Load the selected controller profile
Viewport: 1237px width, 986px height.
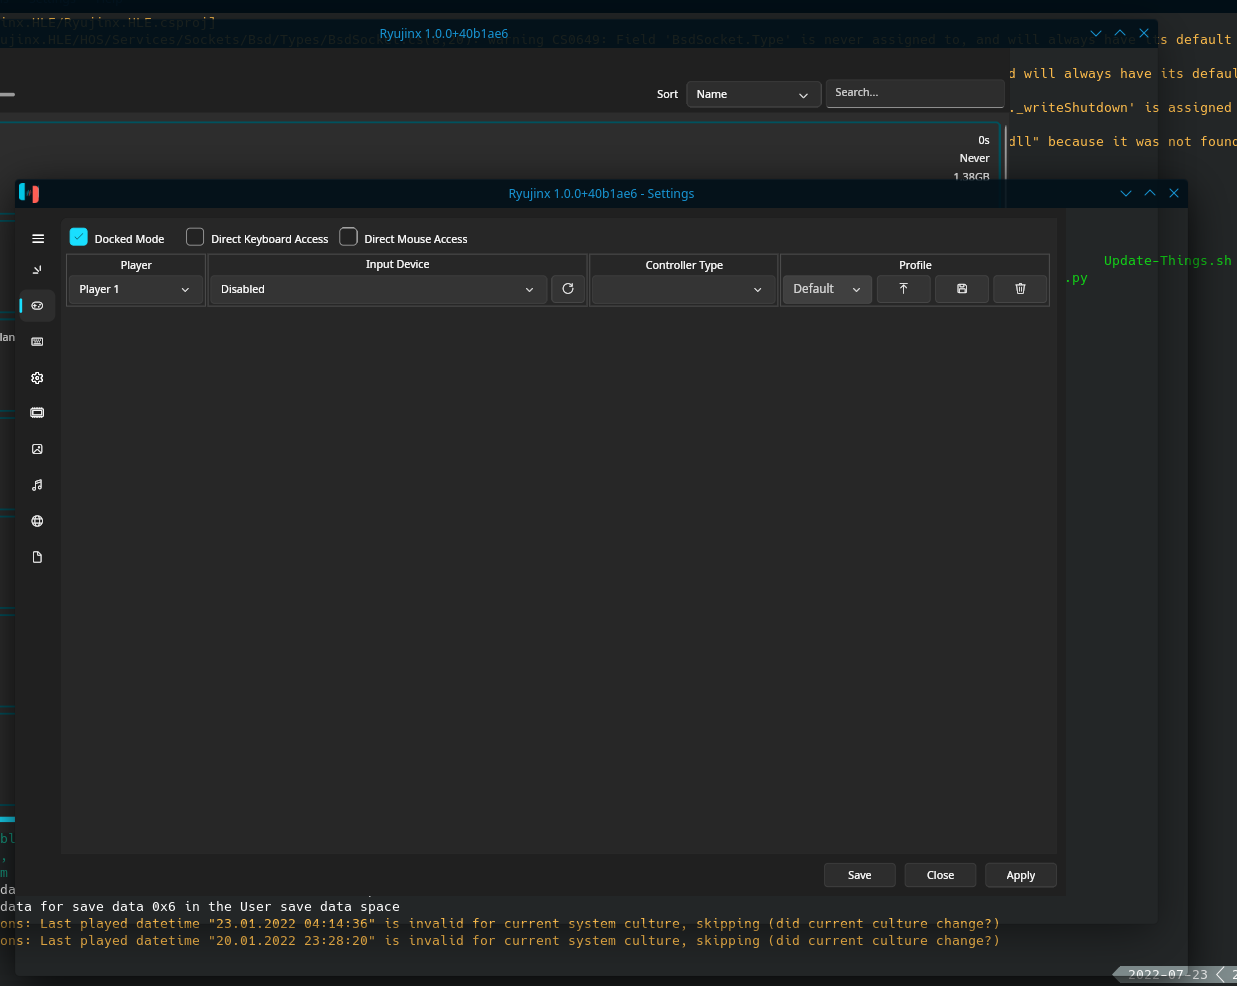[x=903, y=288]
